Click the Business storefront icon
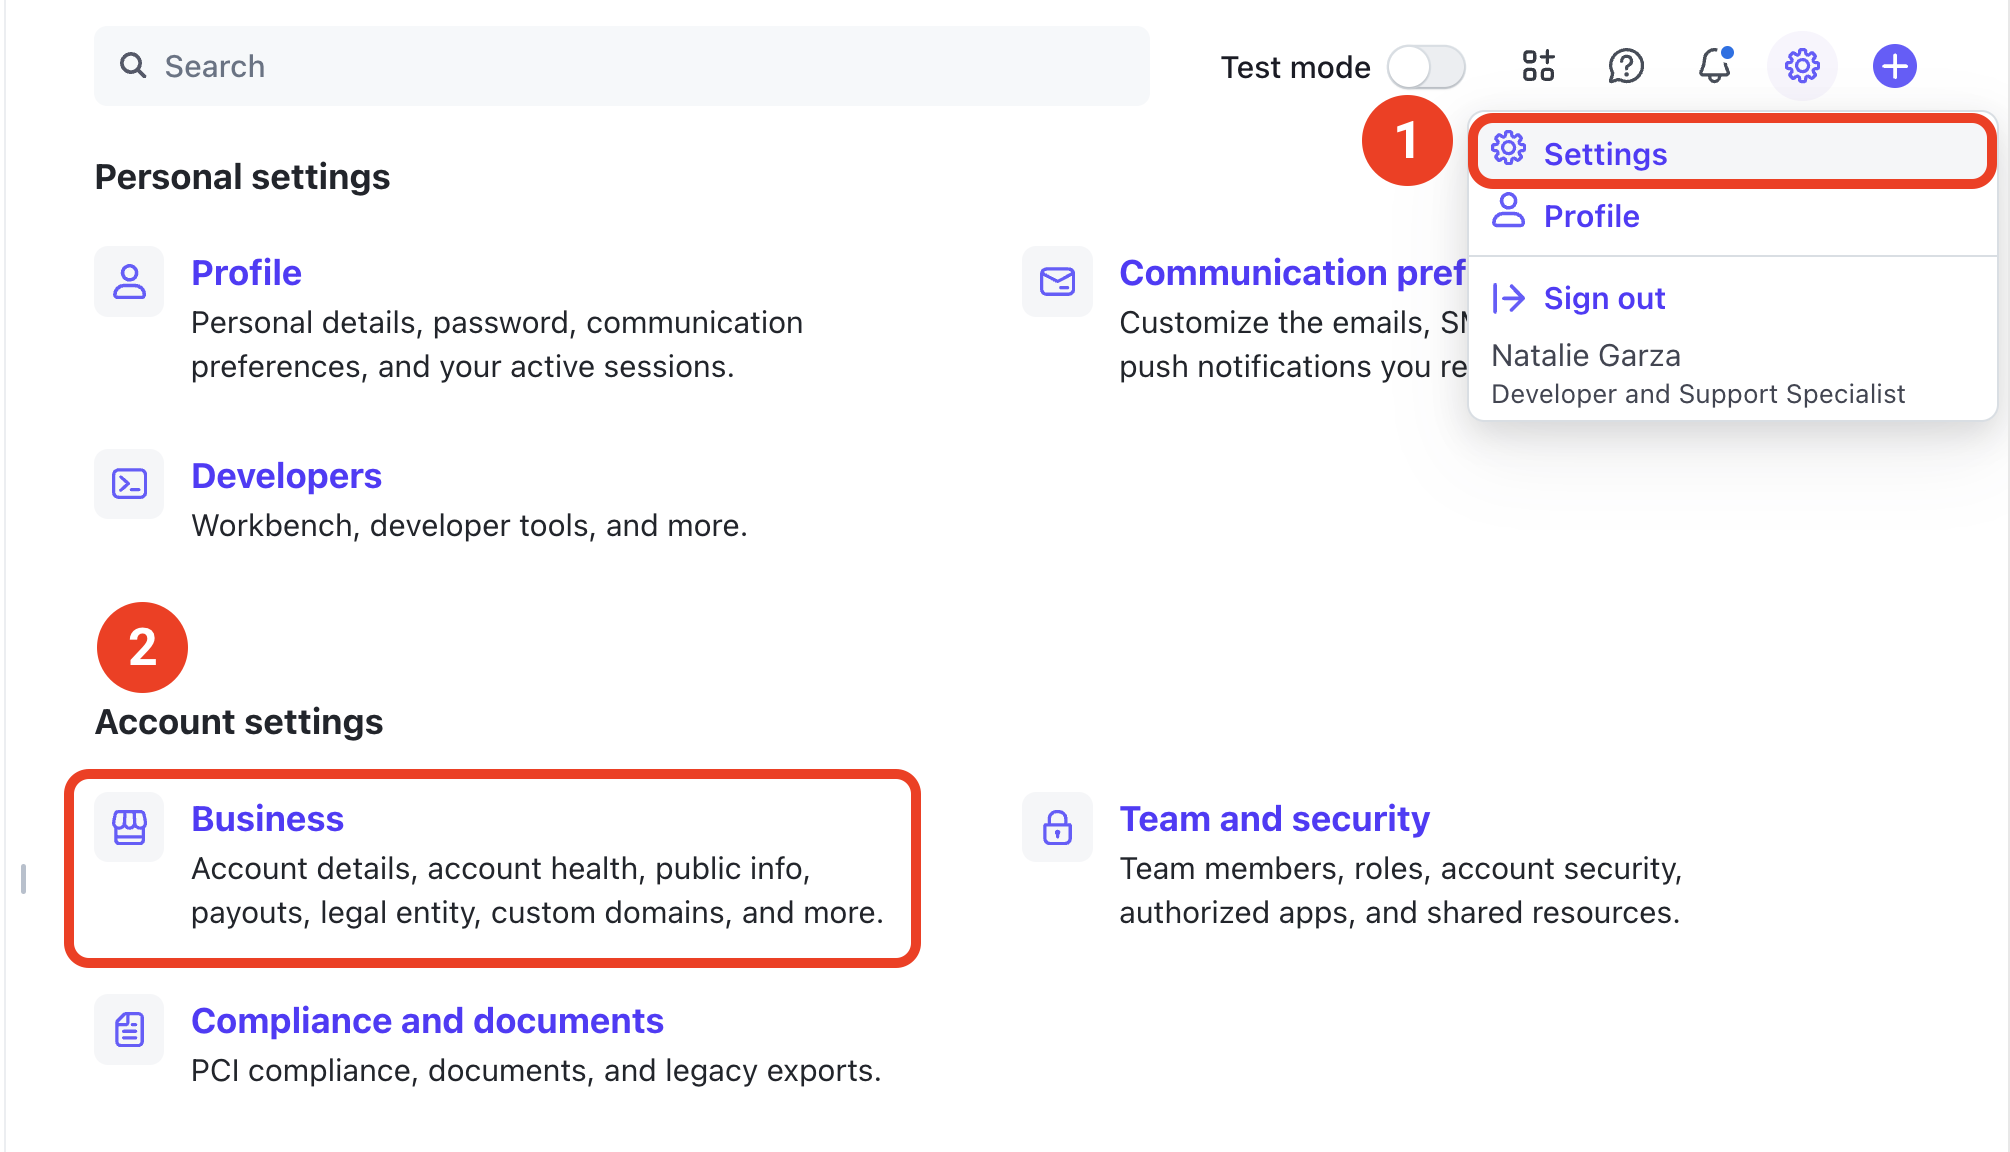 [129, 827]
